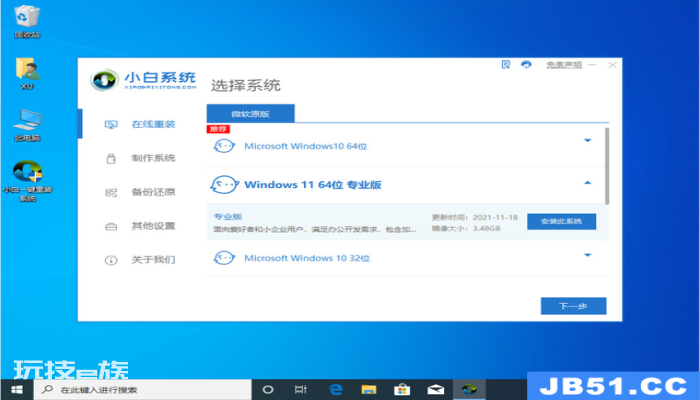Click the face icon beside Windows 10 32位
700x400 pixels.
point(224,258)
